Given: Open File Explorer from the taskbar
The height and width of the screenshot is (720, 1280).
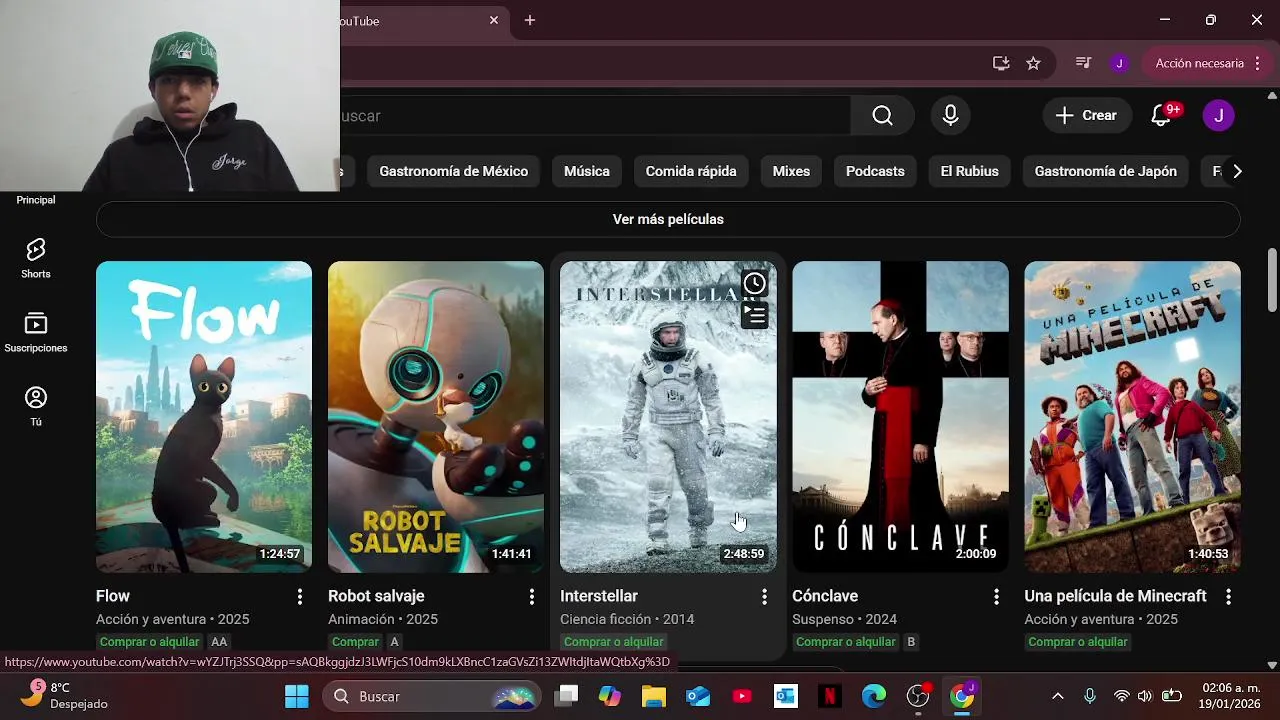Looking at the screenshot, I should [x=653, y=696].
